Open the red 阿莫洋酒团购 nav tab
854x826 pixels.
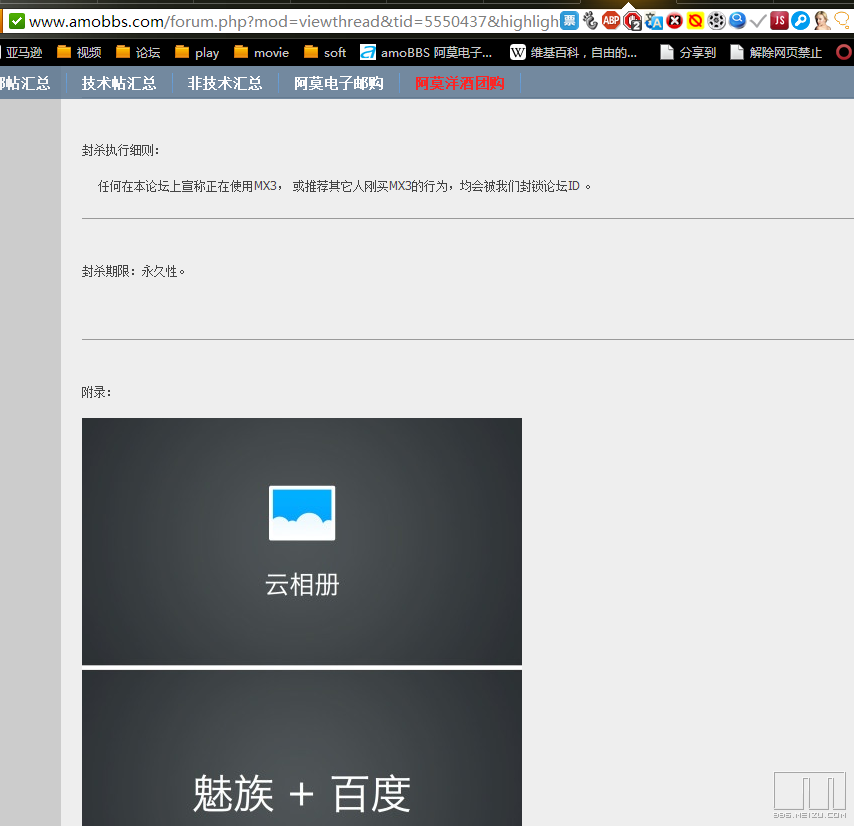pos(460,83)
